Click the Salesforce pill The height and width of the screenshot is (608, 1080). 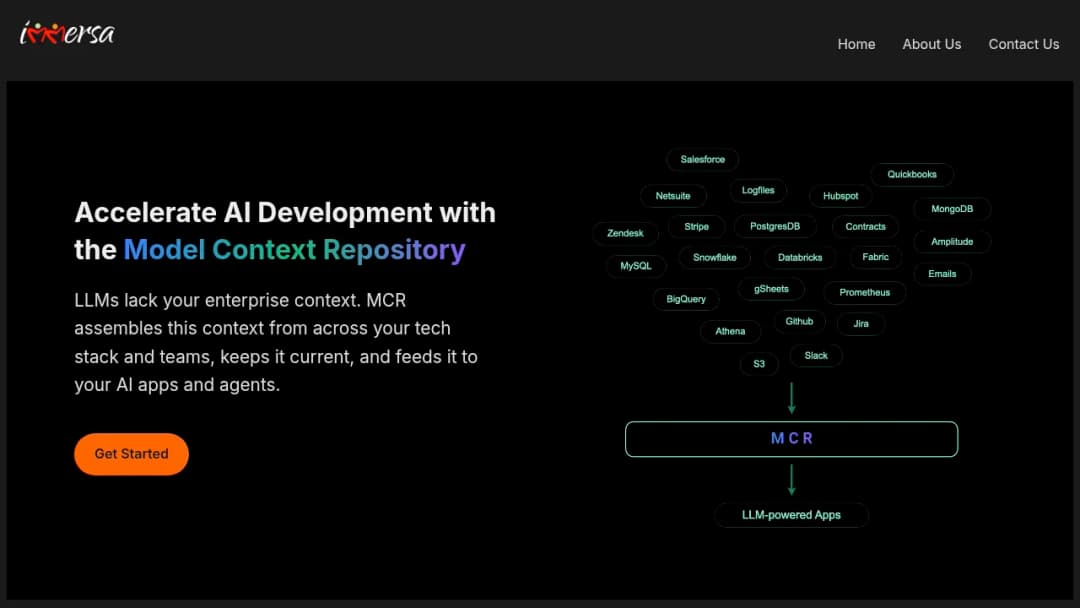tap(703, 159)
